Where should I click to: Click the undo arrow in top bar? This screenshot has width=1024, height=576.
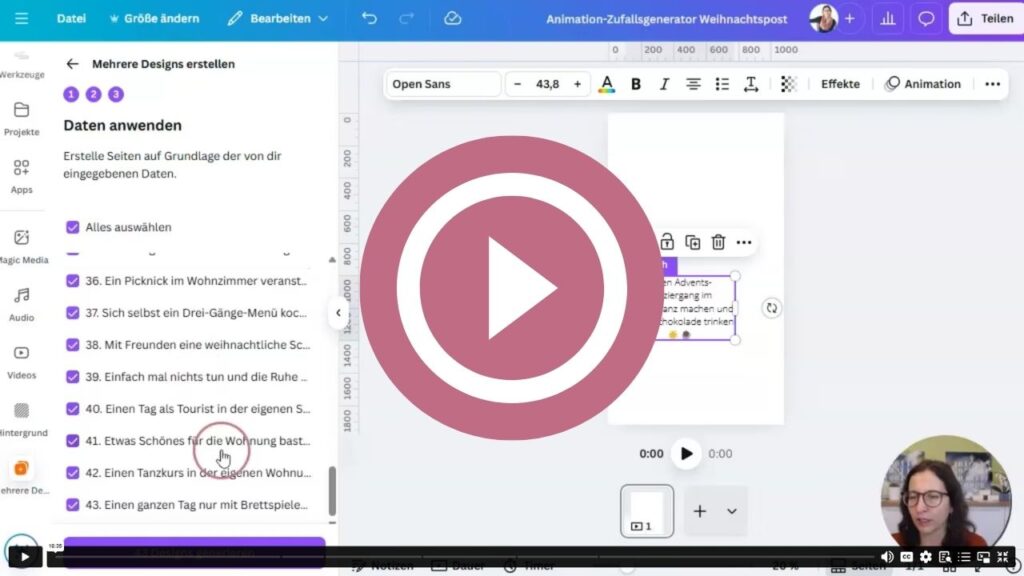tap(369, 18)
